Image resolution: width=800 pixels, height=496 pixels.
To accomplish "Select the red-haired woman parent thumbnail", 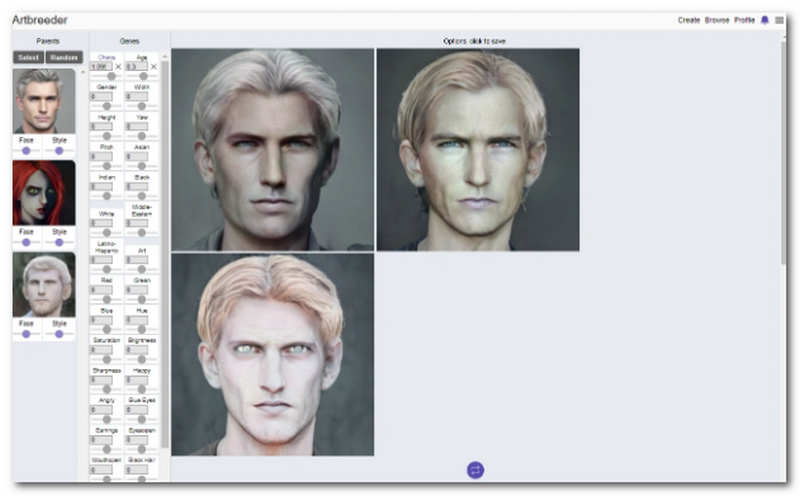I will click(x=44, y=193).
